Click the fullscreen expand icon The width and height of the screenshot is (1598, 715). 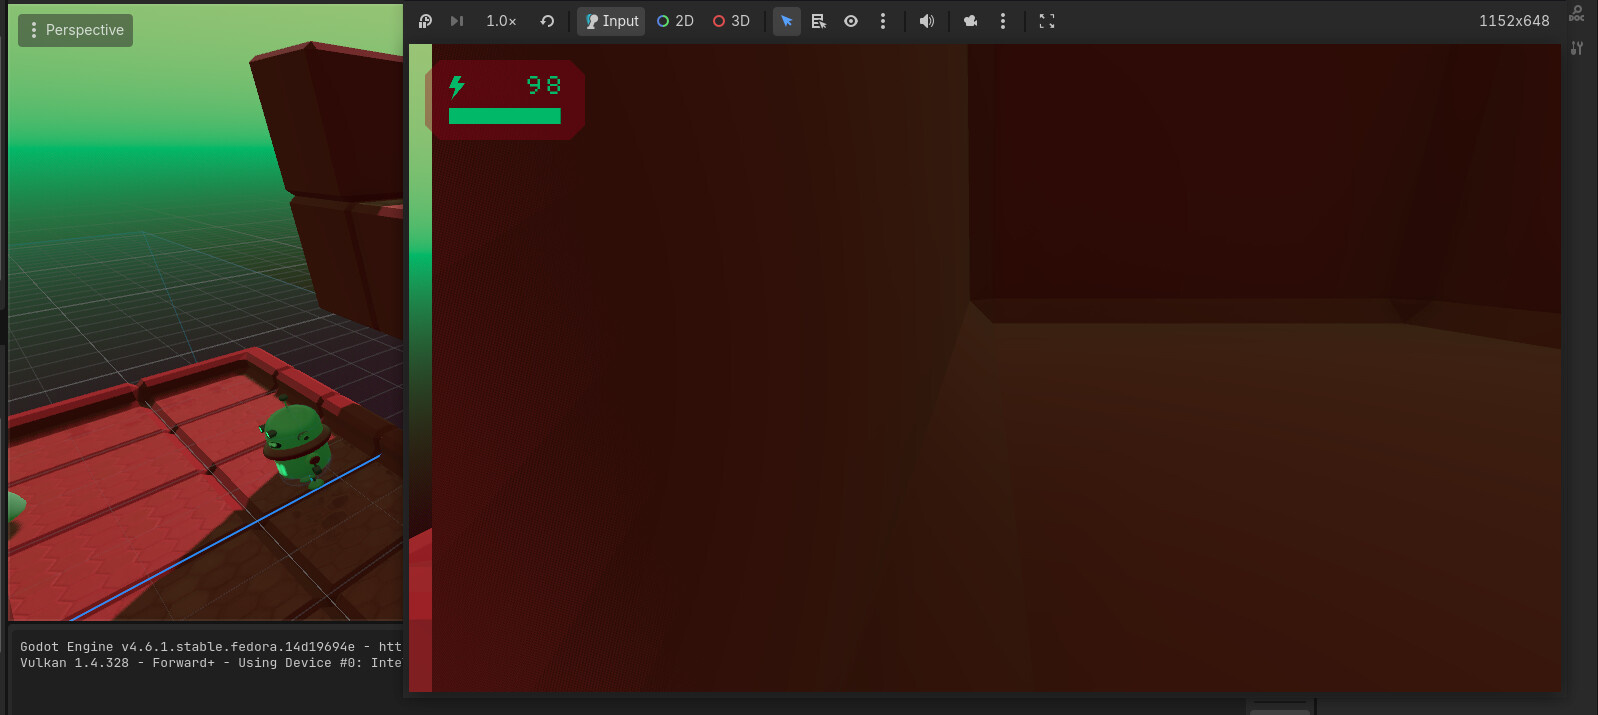click(x=1047, y=21)
